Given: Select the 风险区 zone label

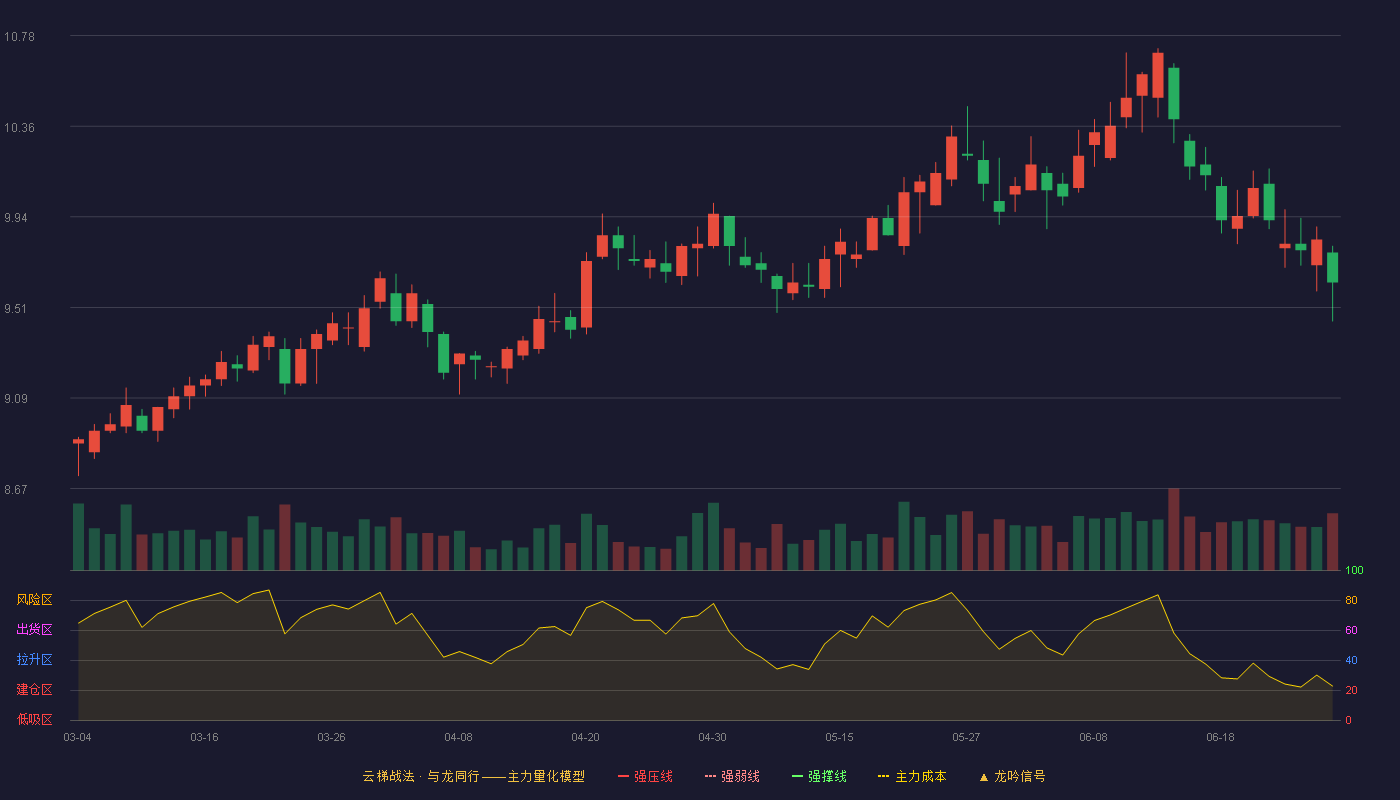Looking at the screenshot, I should (34, 600).
